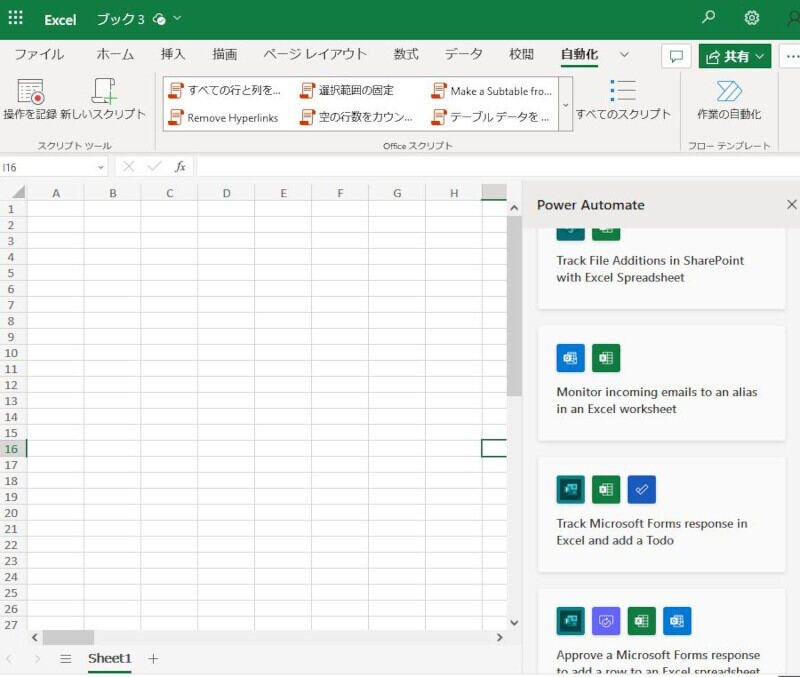800x677 pixels.
Task: Run the 選択範囲の固定 script
Action: pyautogui.click(x=347, y=90)
